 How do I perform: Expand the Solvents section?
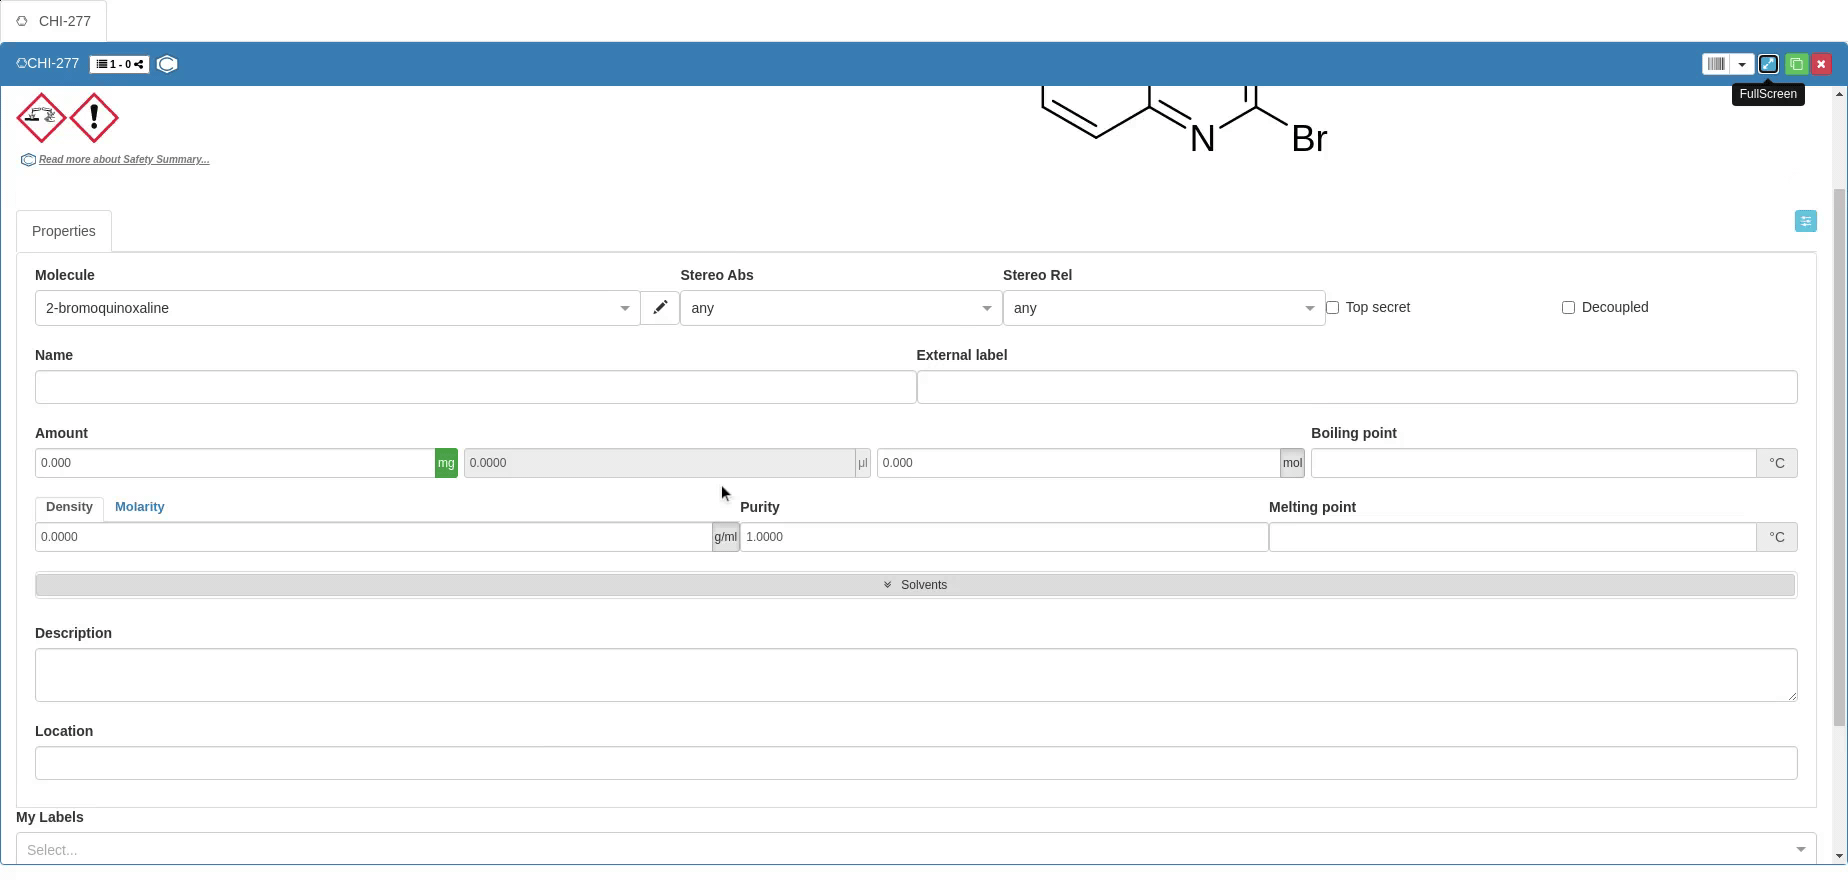coord(915,585)
